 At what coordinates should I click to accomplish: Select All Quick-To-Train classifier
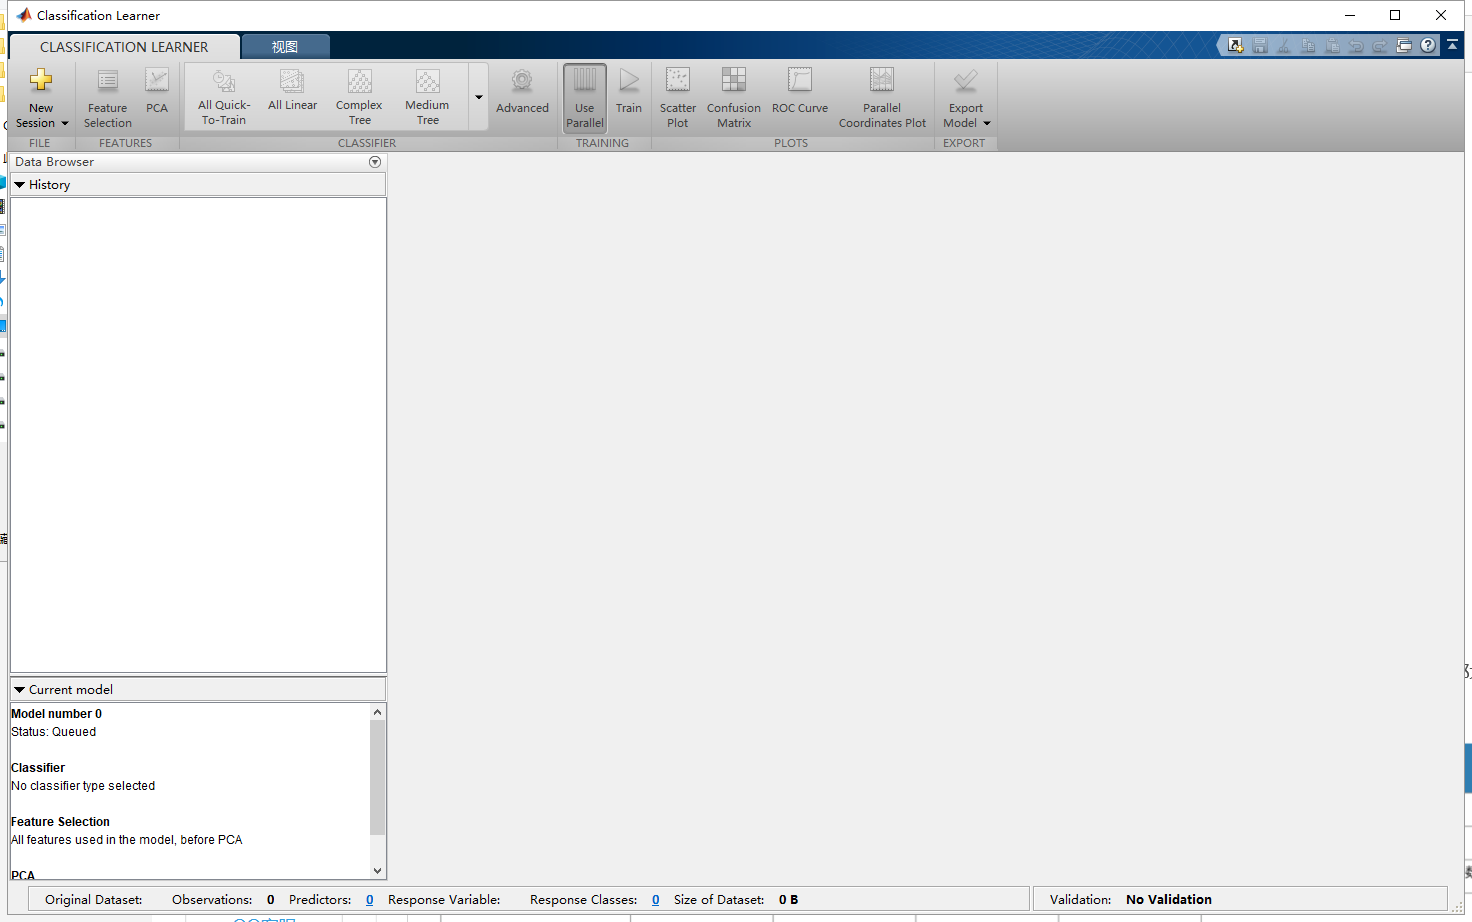click(x=224, y=97)
